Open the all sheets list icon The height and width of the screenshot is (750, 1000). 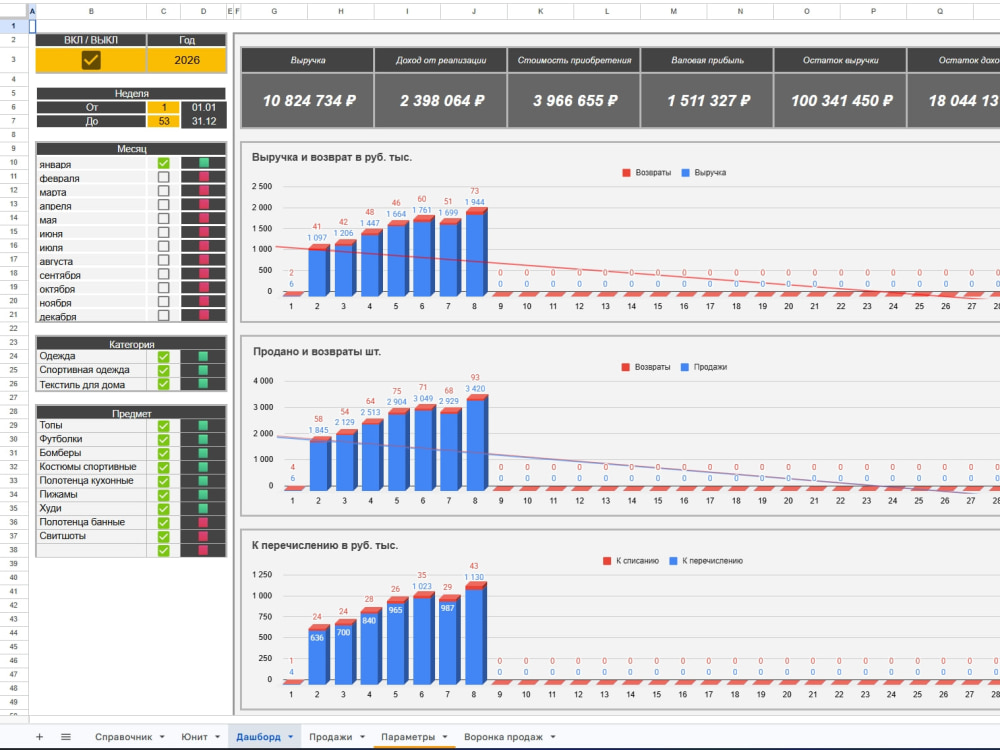(x=66, y=737)
